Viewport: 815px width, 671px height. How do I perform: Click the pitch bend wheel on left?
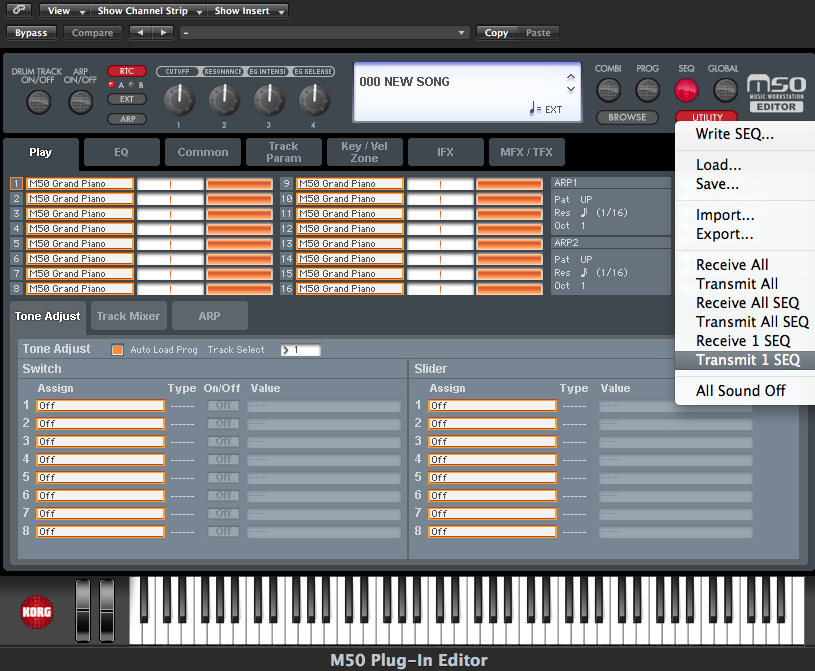pos(83,611)
